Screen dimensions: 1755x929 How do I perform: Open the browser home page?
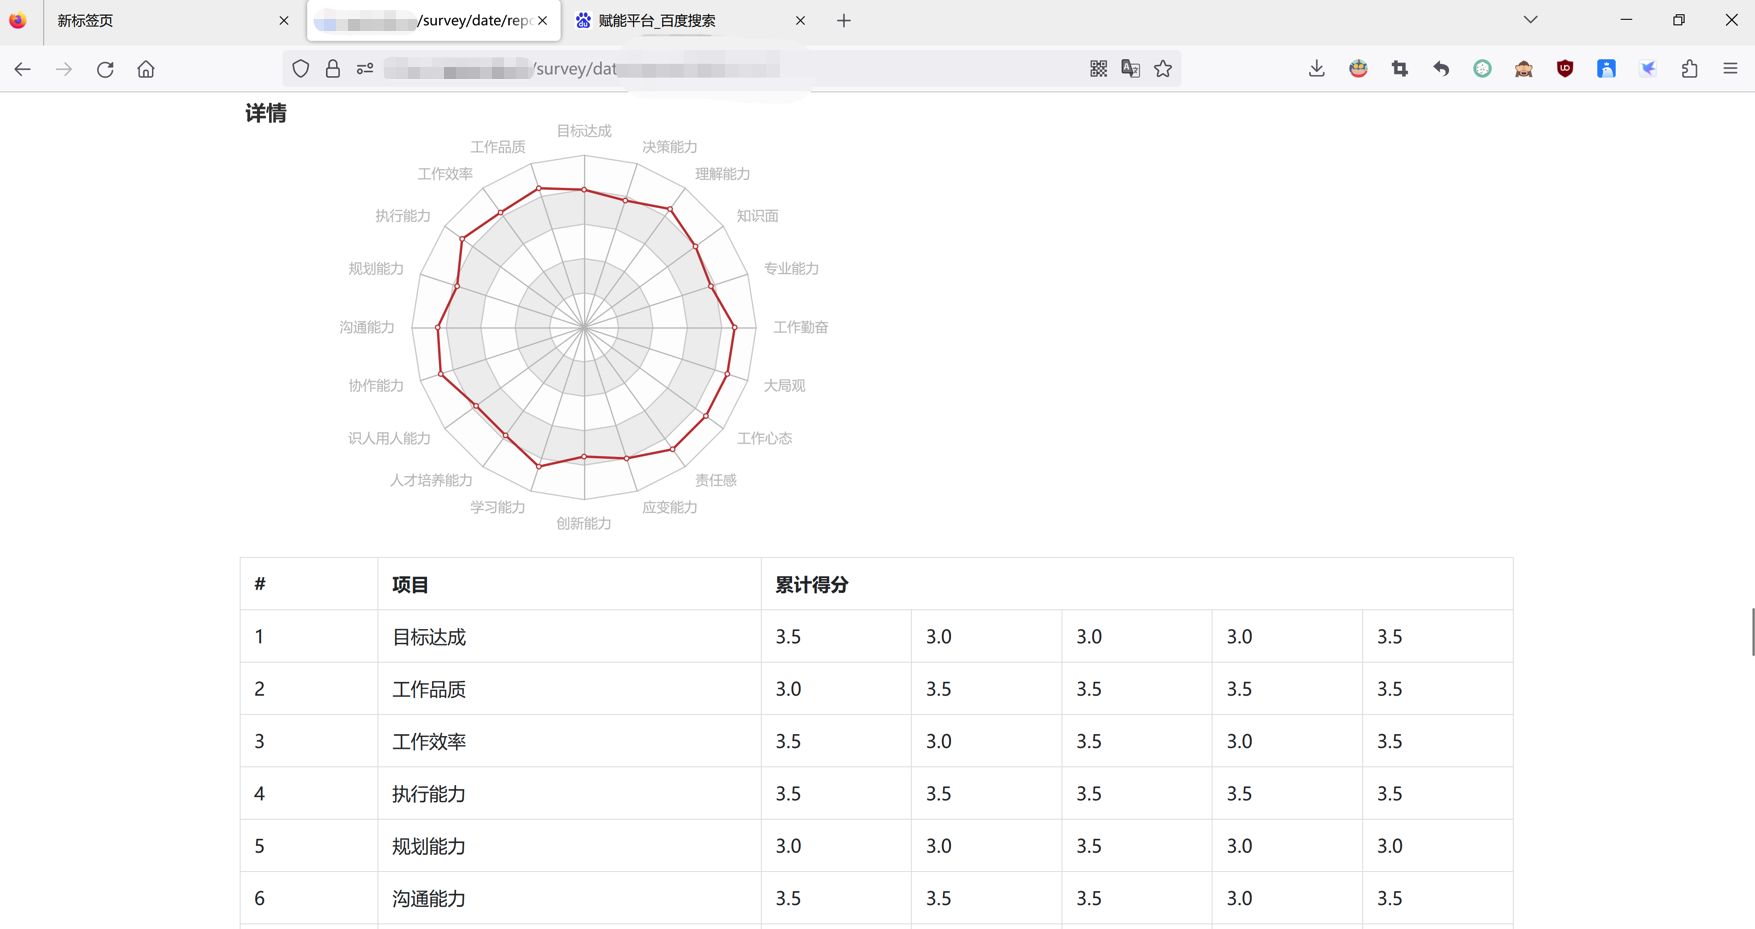point(146,69)
